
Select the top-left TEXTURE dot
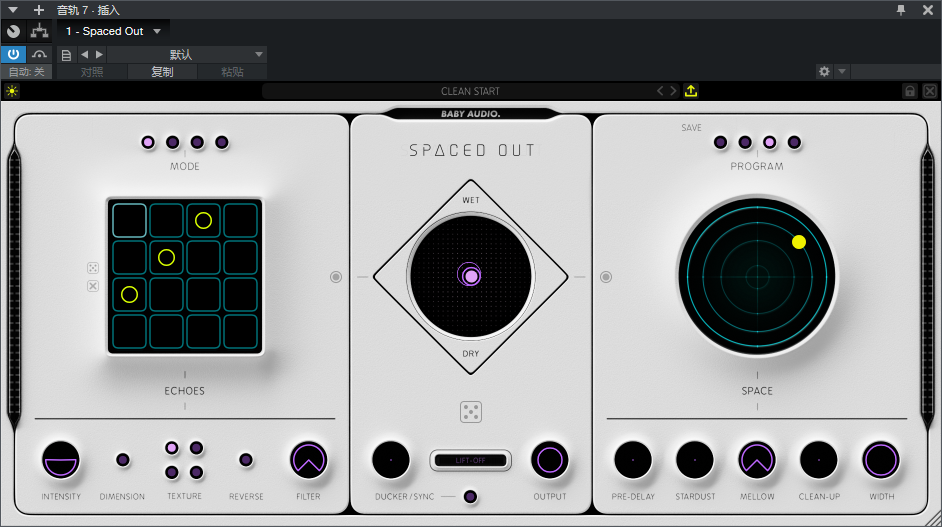171,448
